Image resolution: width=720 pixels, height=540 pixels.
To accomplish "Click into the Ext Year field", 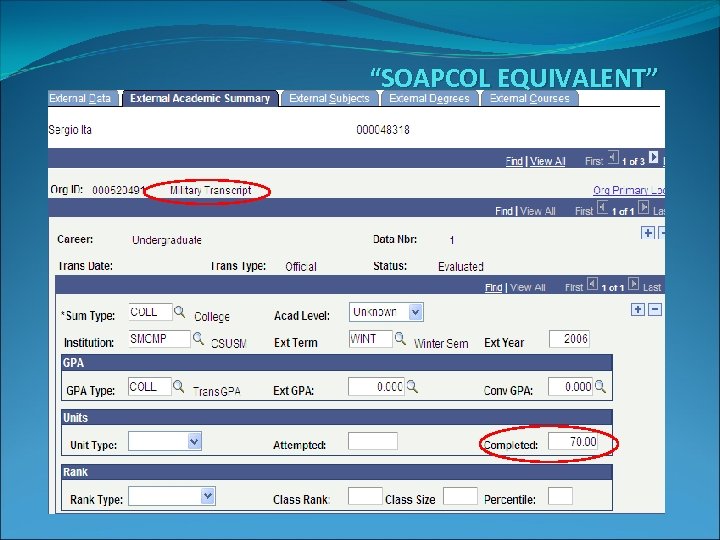I will click(569, 339).
